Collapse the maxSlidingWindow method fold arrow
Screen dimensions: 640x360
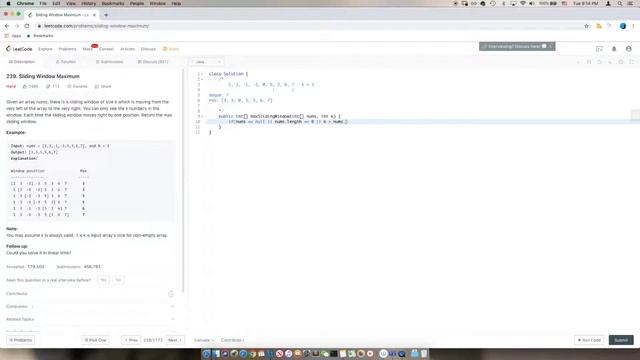pyautogui.click(x=202, y=116)
